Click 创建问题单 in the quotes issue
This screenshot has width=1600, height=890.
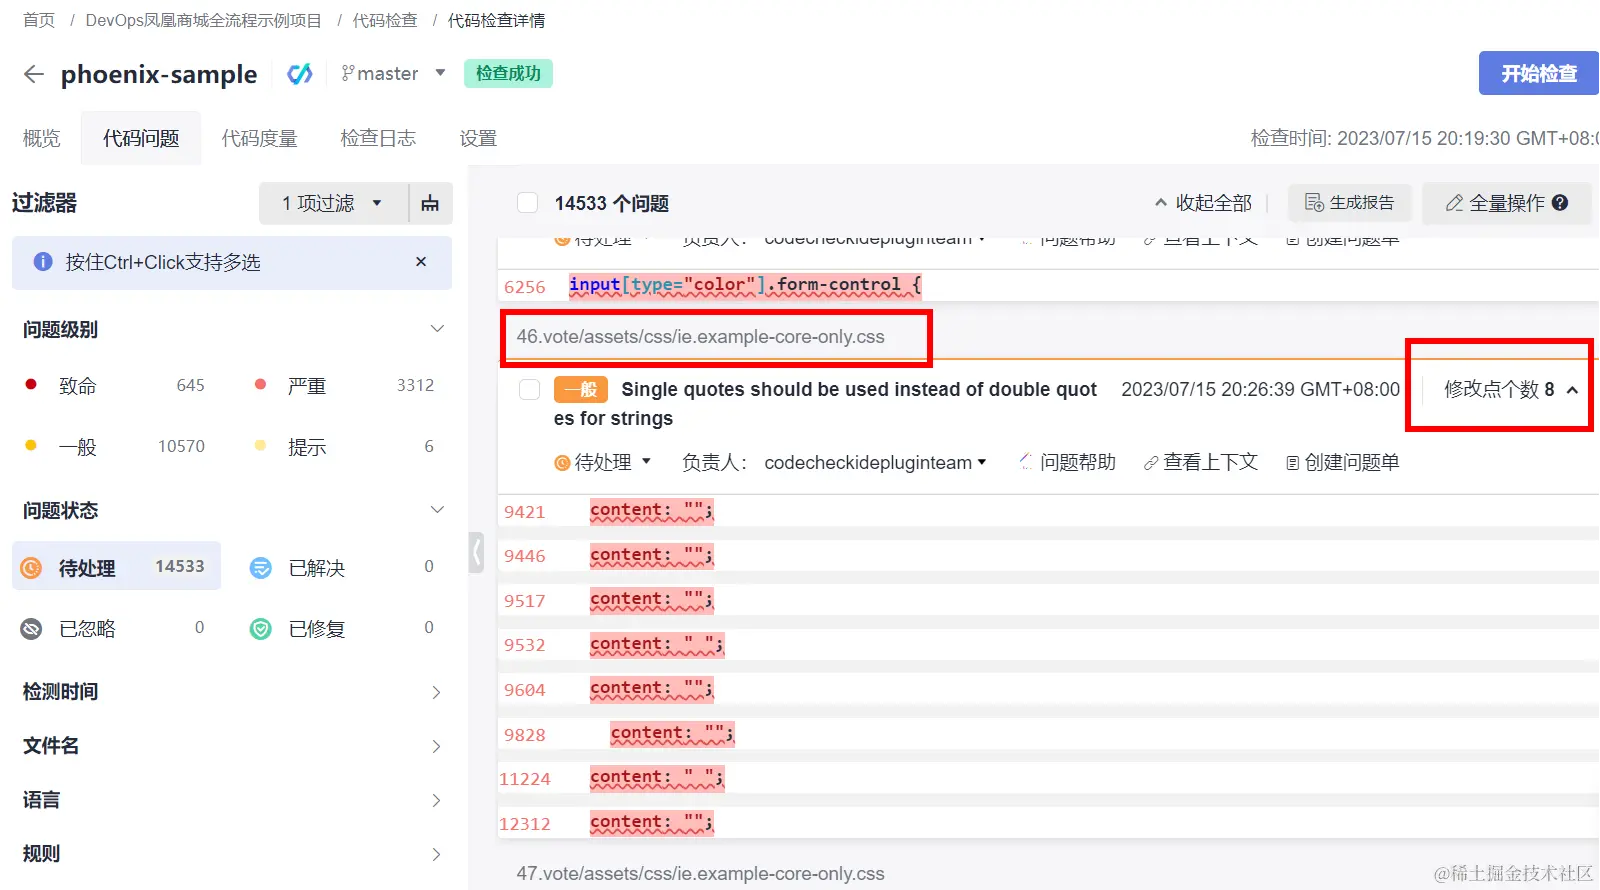pos(1343,463)
